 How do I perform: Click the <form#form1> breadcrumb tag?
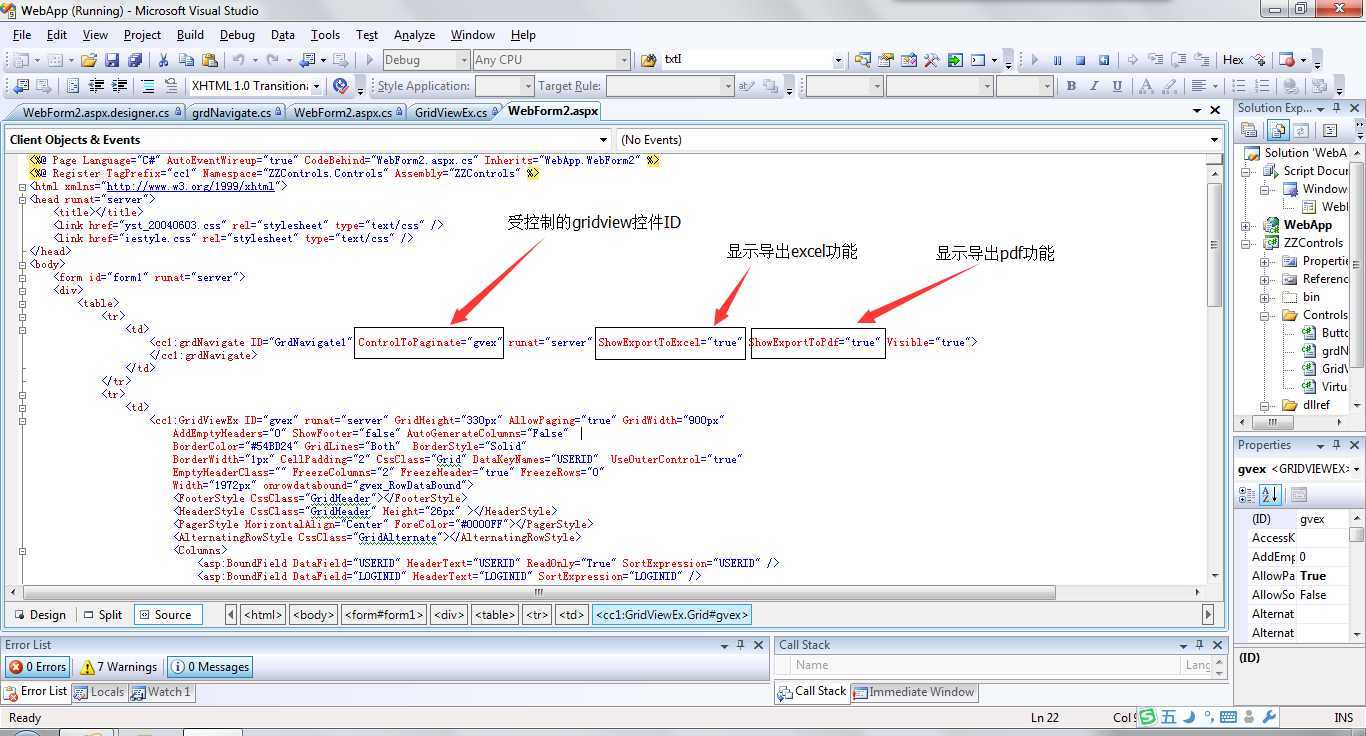click(385, 615)
